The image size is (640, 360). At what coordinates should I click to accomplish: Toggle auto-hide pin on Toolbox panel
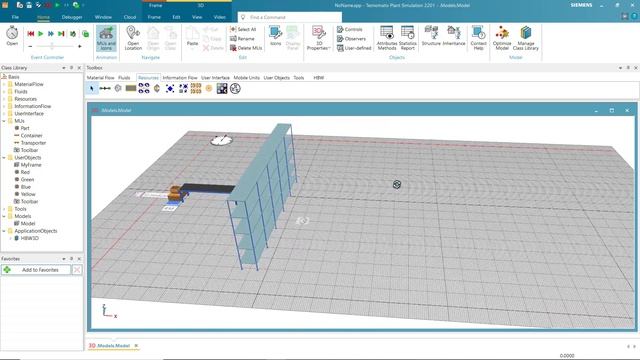coord(628,68)
